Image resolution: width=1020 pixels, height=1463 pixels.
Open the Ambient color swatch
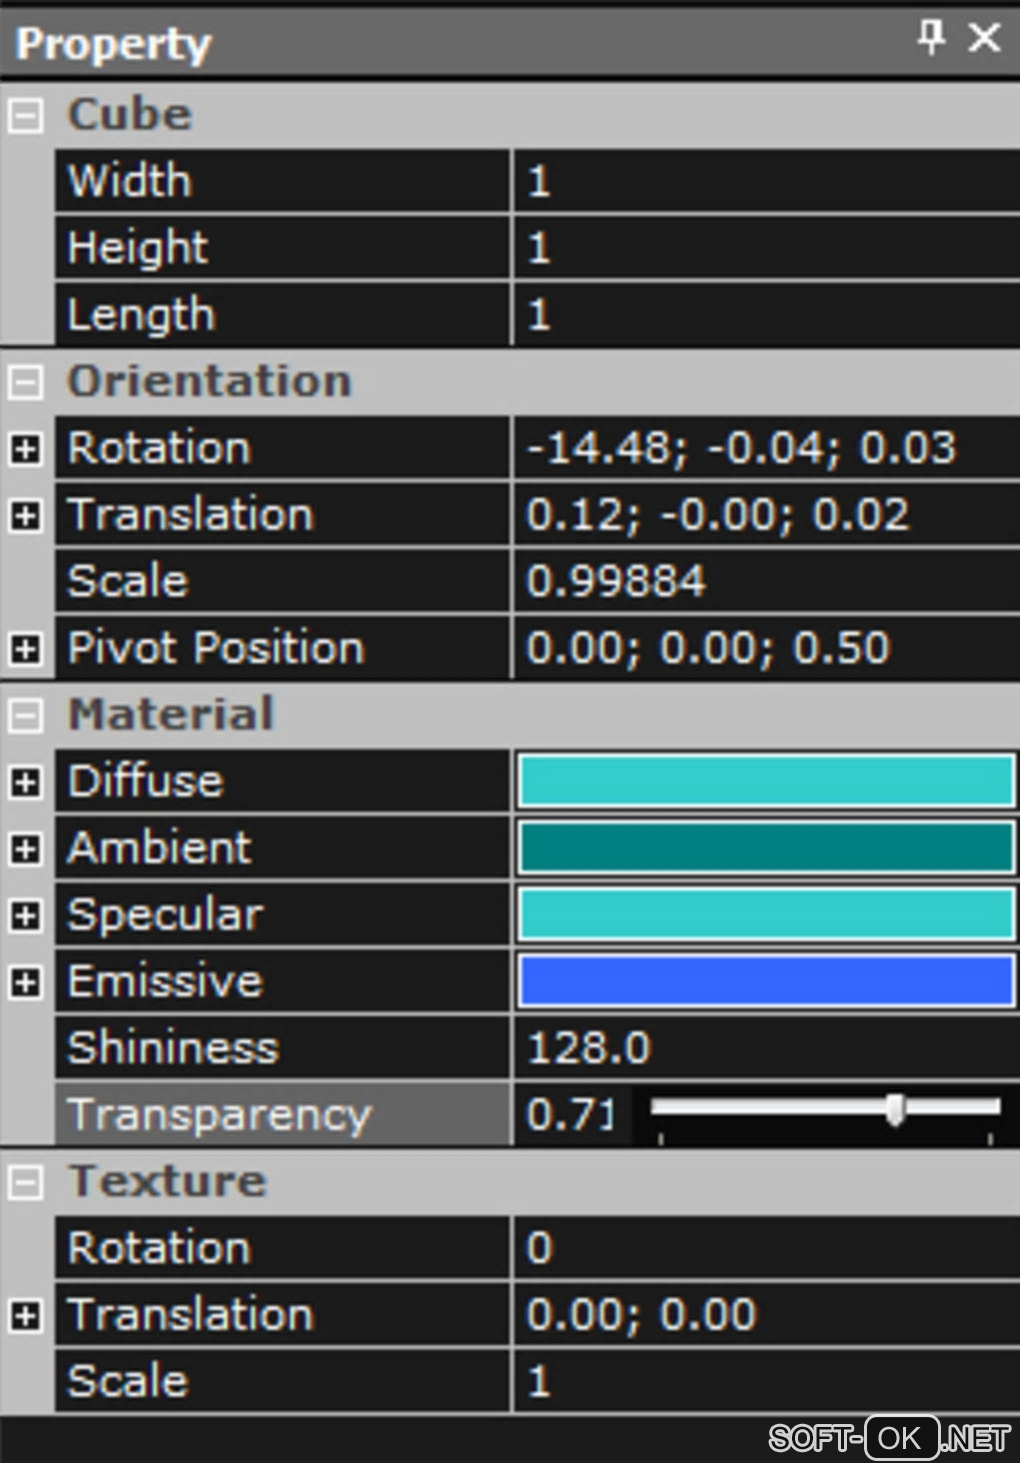click(767, 848)
